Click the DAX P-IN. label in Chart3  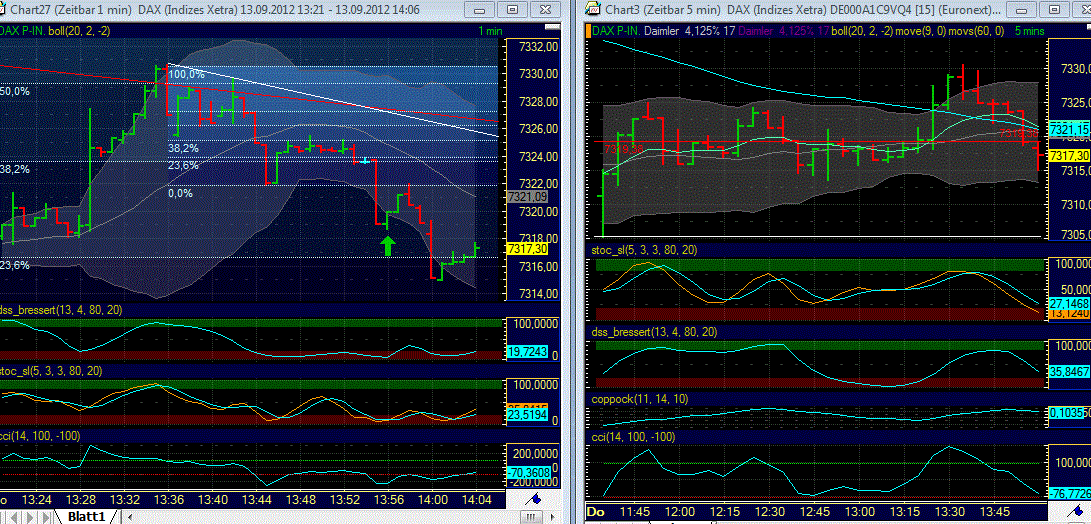616,31
